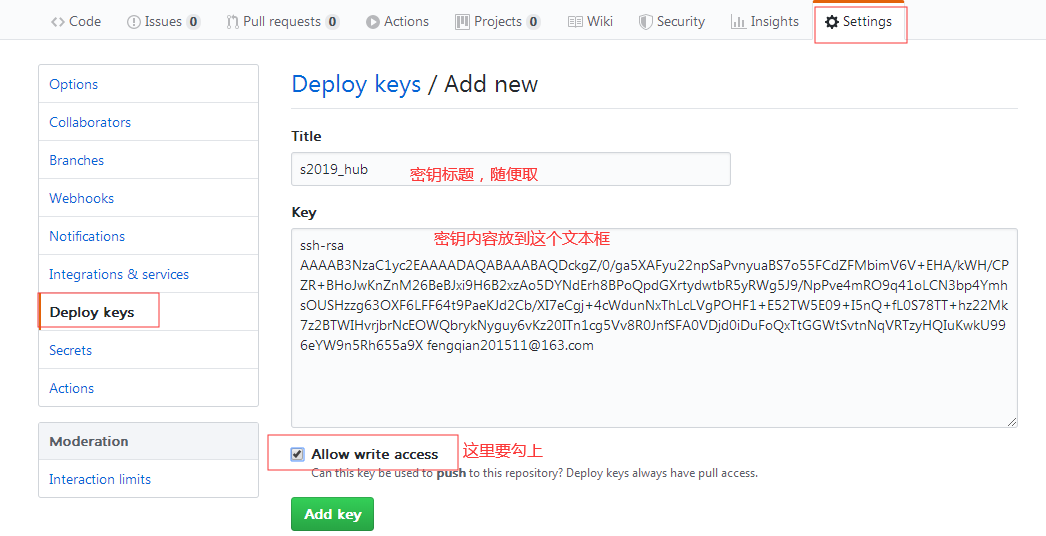Click the Settings tab gear icon
1046x536 pixels.
pyautogui.click(x=832, y=22)
